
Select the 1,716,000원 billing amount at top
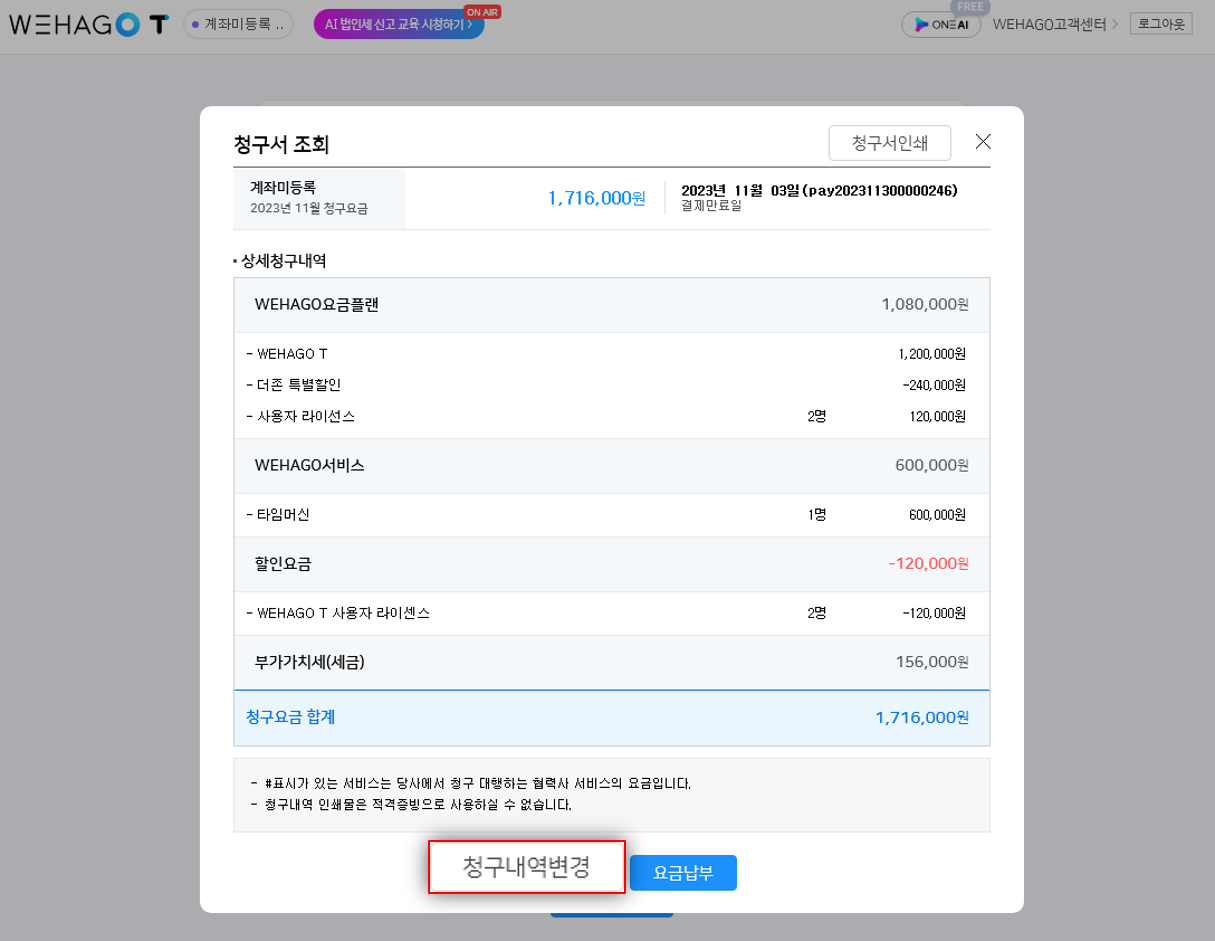(596, 198)
